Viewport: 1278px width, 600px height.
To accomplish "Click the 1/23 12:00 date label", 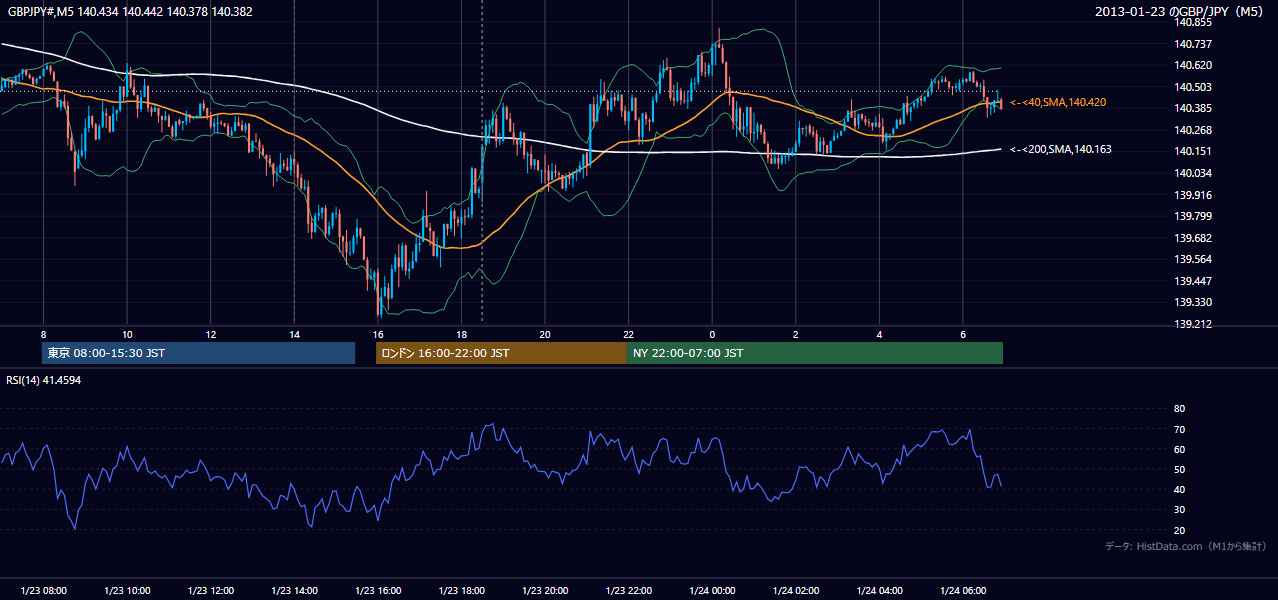I will (211, 591).
